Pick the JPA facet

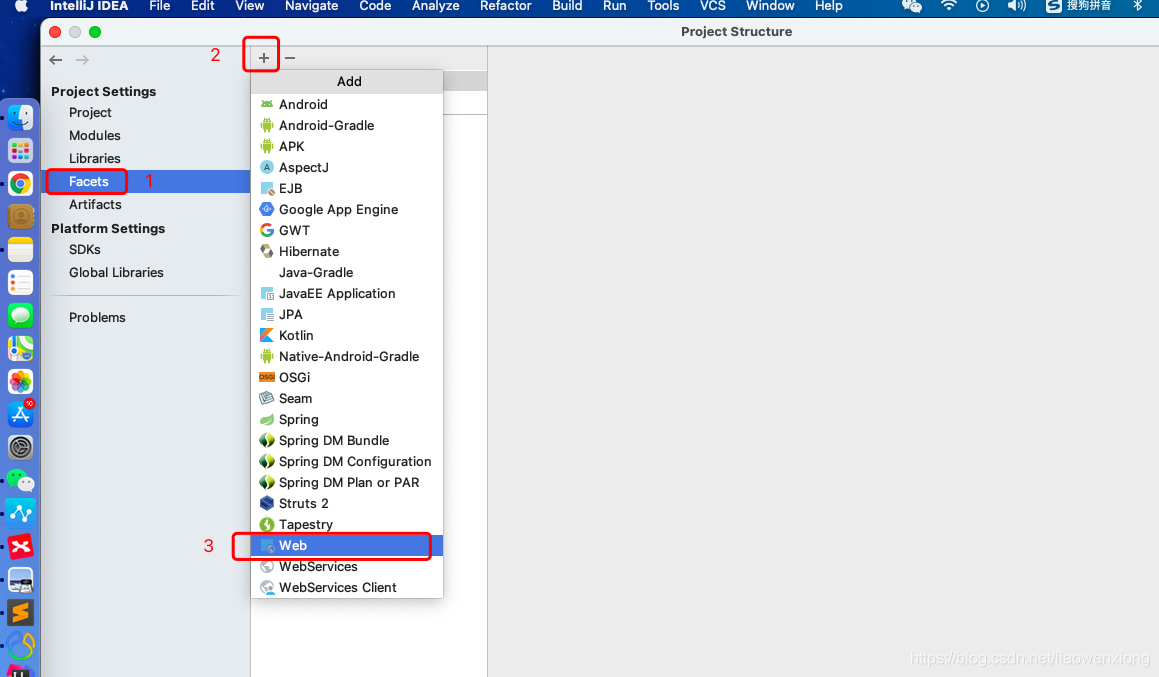[x=347, y=314]
